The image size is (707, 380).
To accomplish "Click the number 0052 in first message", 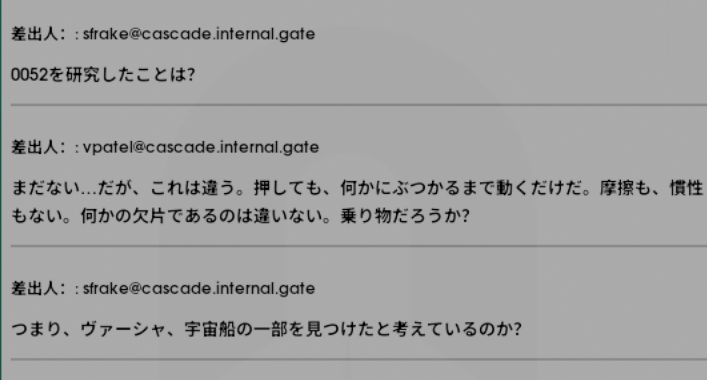I will (x=29, y=74).
